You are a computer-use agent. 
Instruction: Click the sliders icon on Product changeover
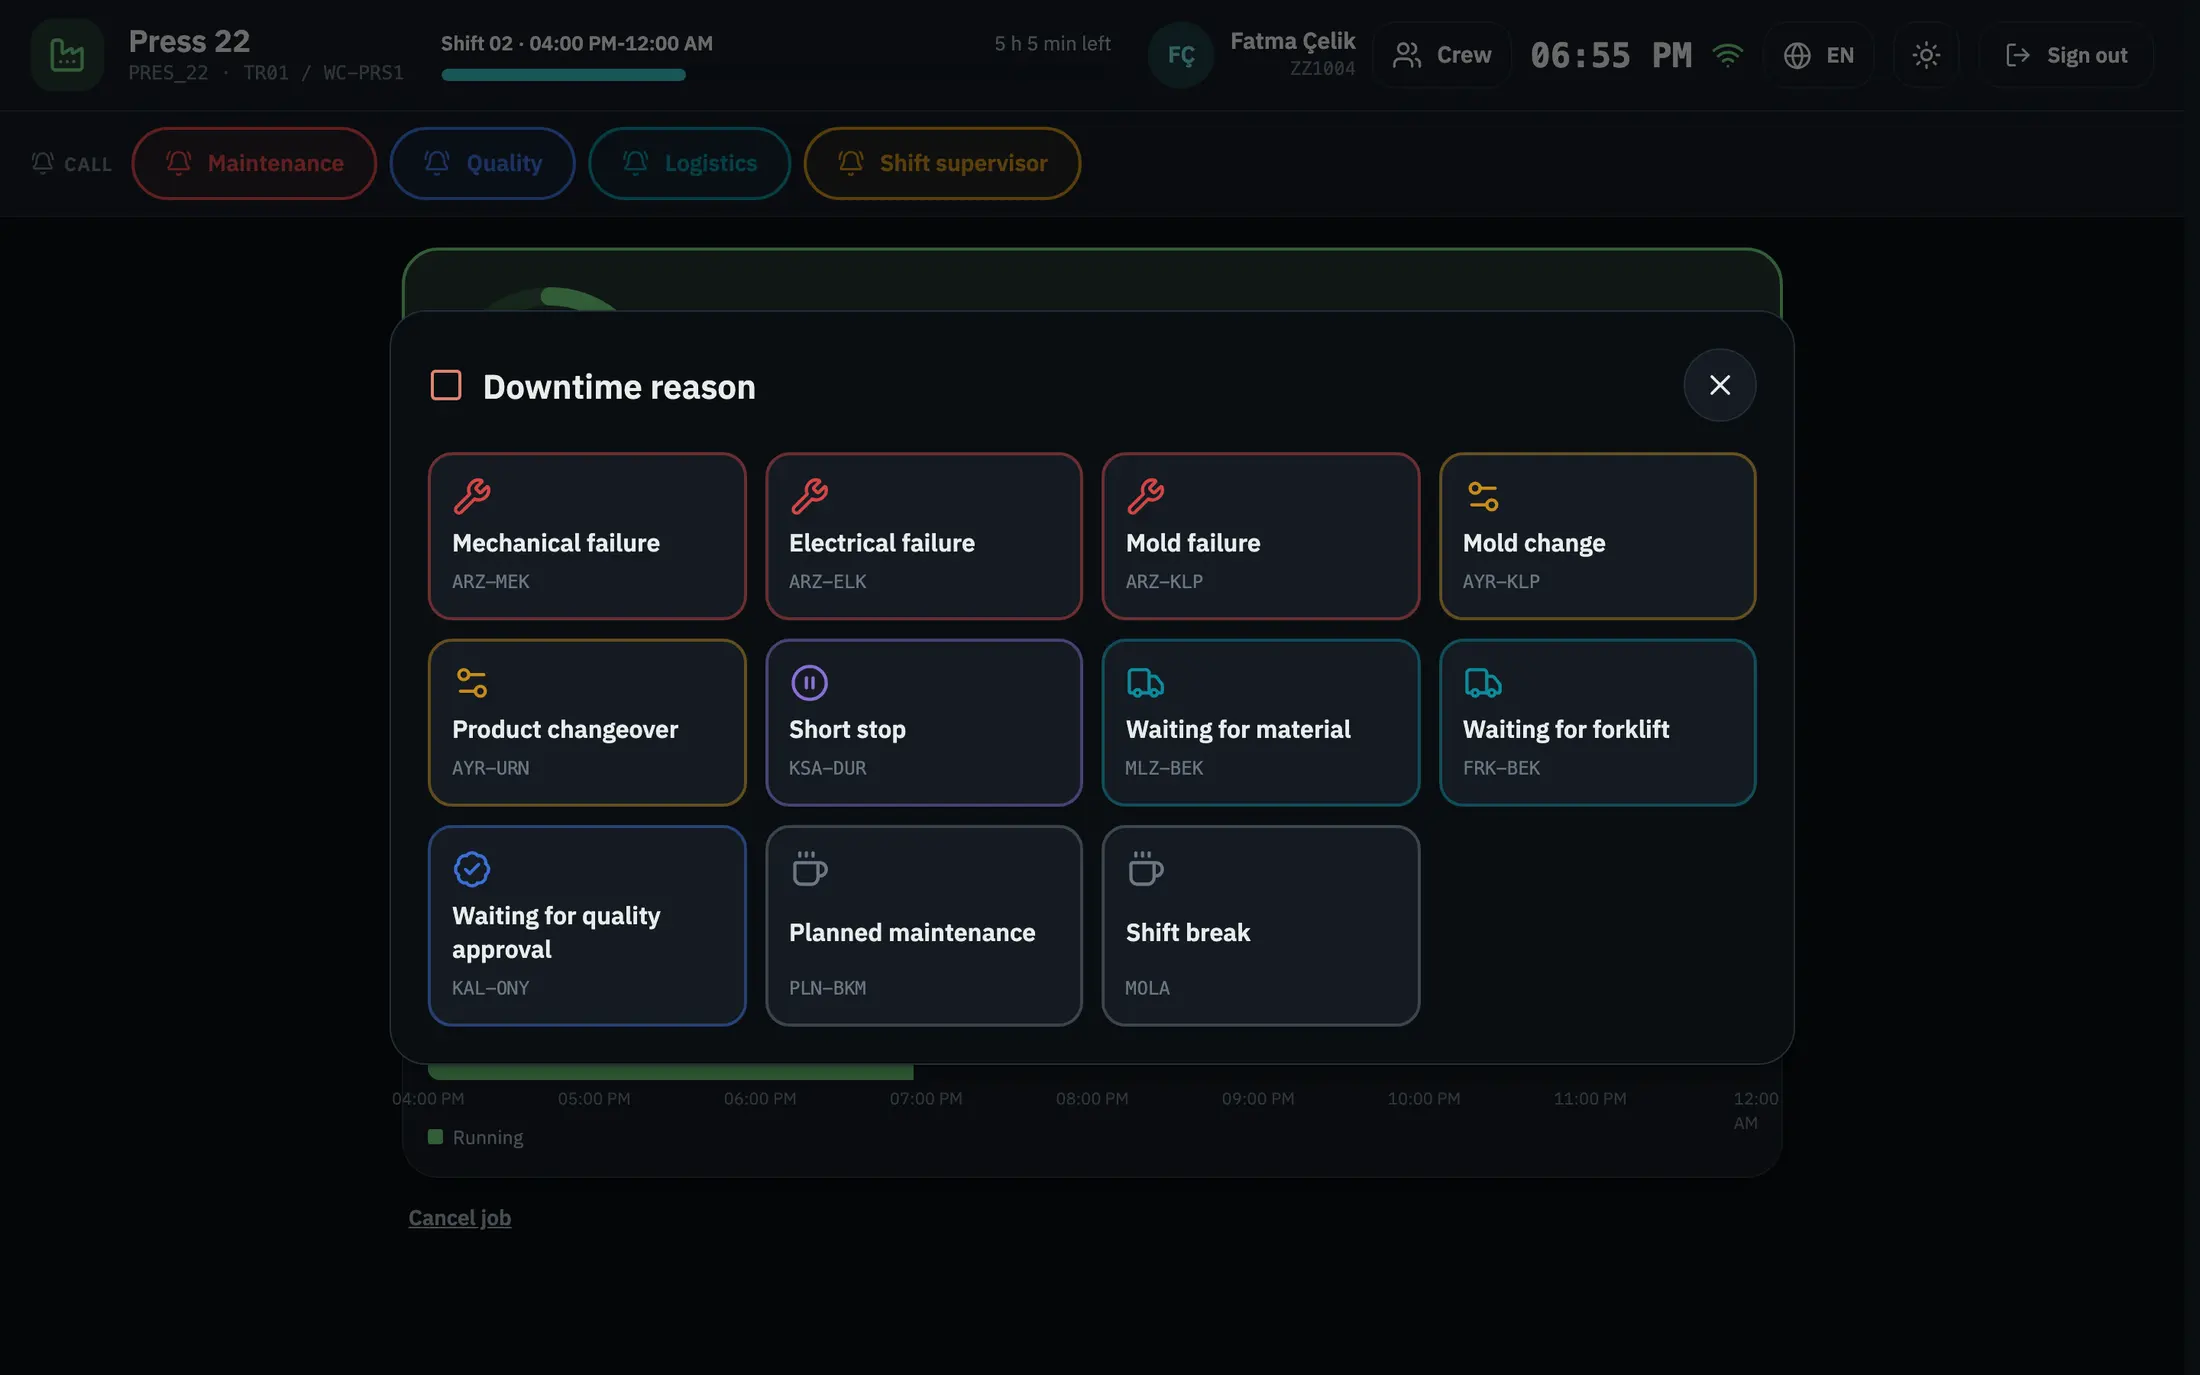pyautogui.click(x=472, y=683)
